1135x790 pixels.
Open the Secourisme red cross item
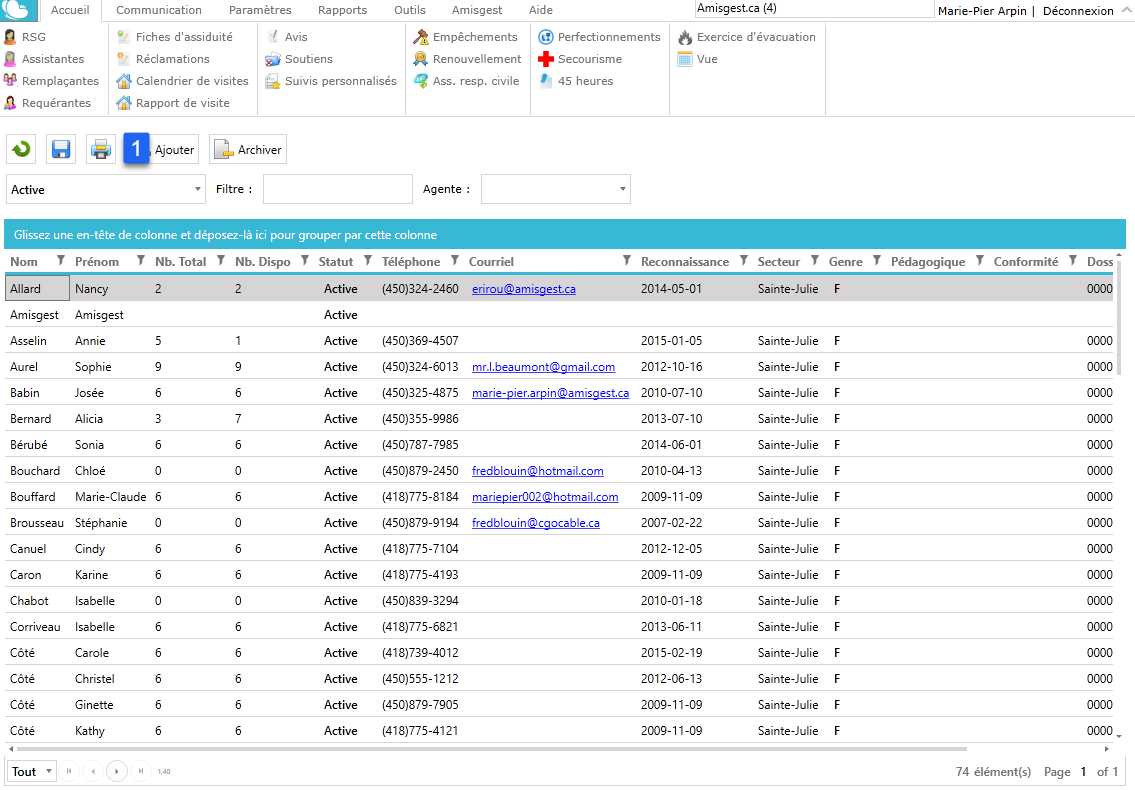pos(580,59)
